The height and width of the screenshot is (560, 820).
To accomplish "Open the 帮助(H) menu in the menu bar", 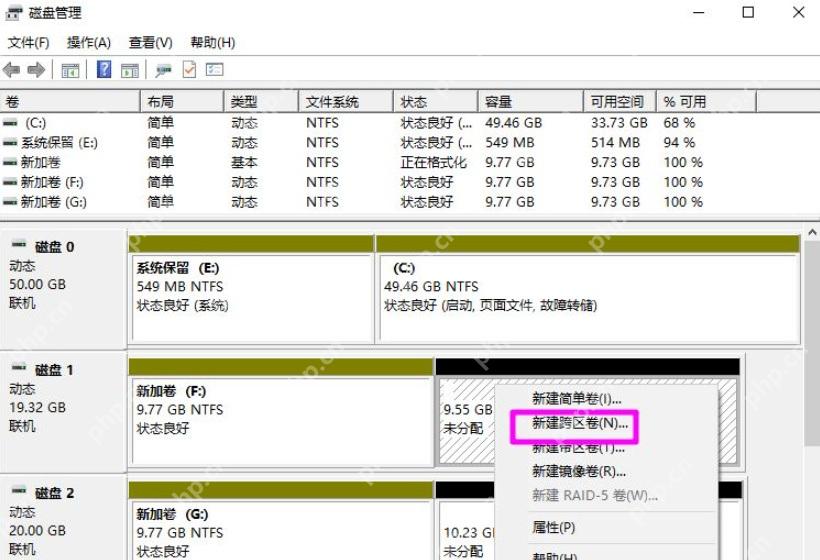I will pos(212,42).
